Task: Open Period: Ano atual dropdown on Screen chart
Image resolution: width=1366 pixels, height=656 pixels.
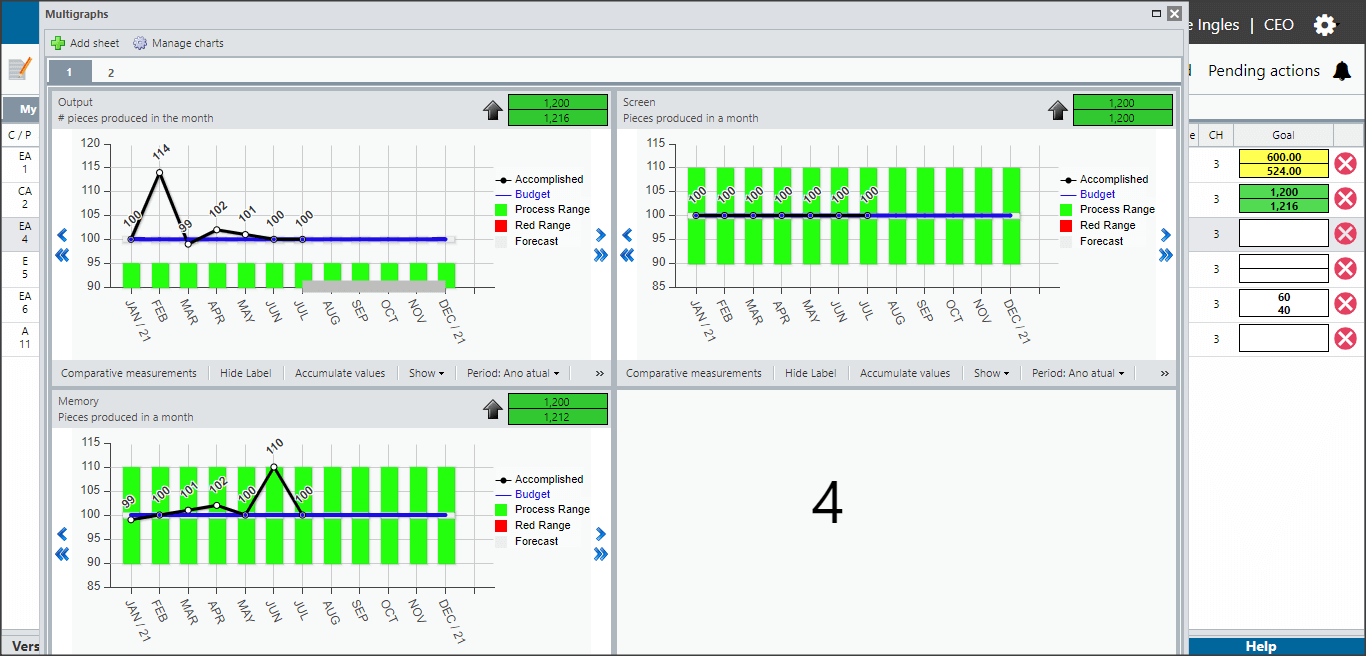Action: [1078, 373]
